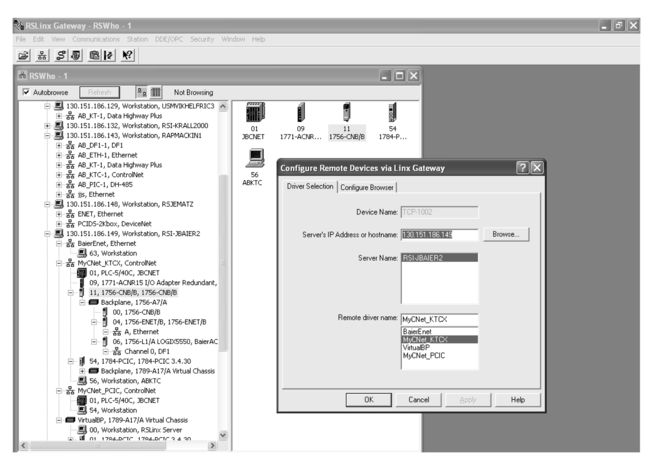Collapse the 130.151.186.143 RAPMACKIN1 node

click(x=47, y=136)
